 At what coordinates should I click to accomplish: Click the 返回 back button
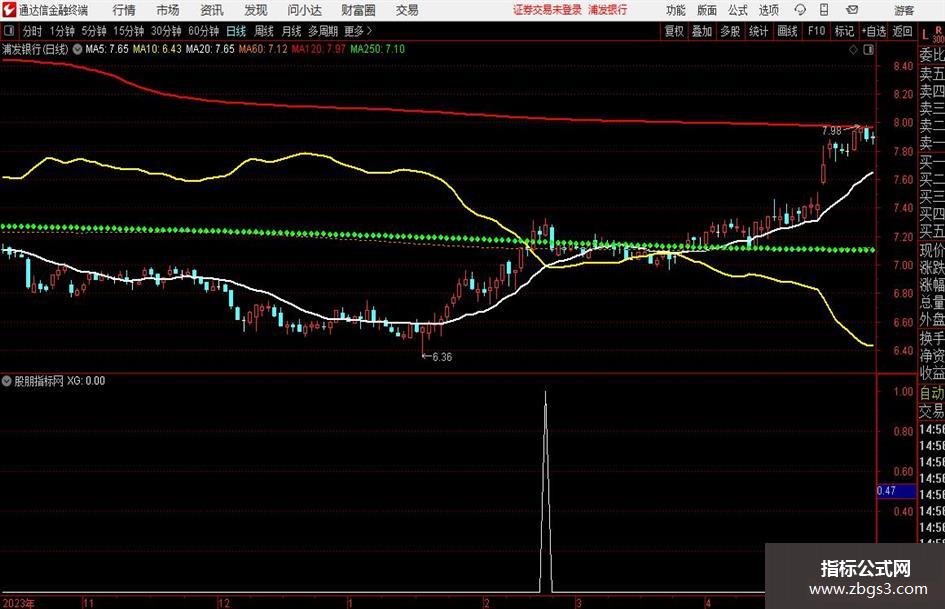(x=902, y=31)
